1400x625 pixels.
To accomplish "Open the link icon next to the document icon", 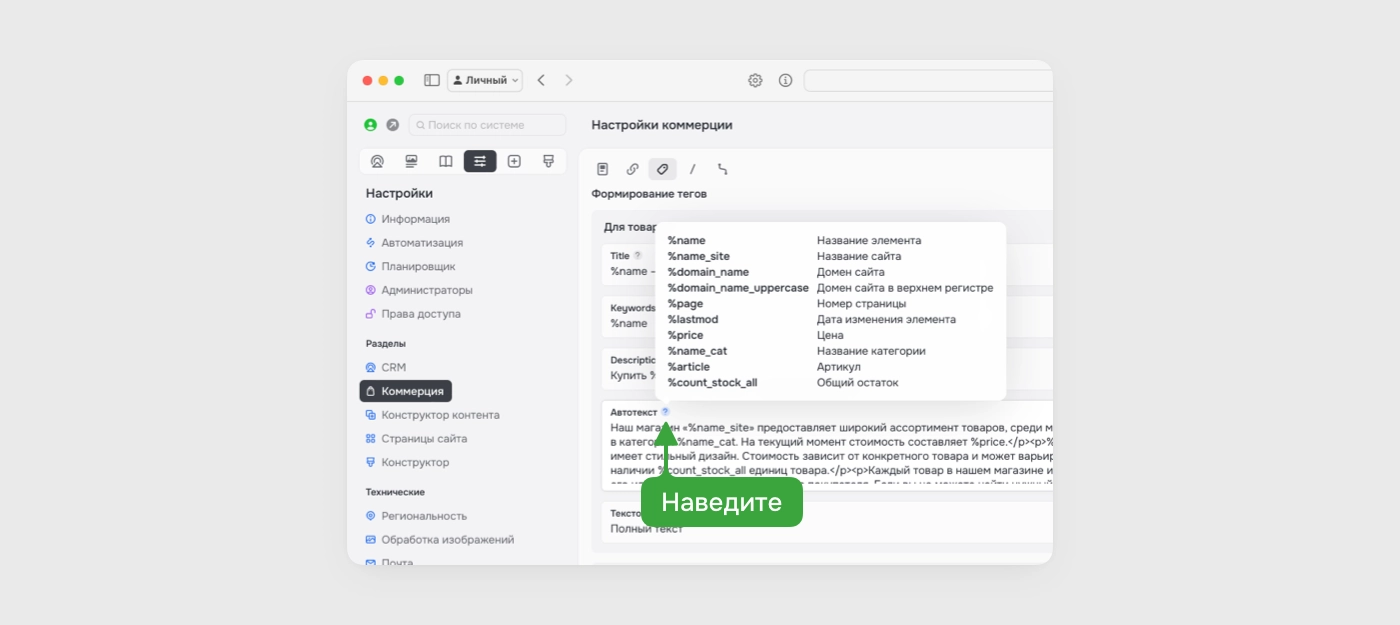I will (632, 169).
